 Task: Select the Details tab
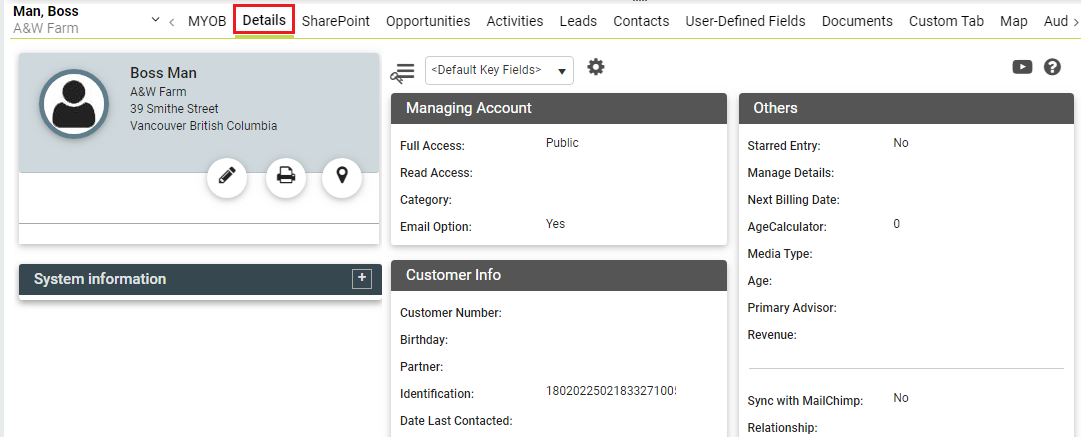click(264, 20)
